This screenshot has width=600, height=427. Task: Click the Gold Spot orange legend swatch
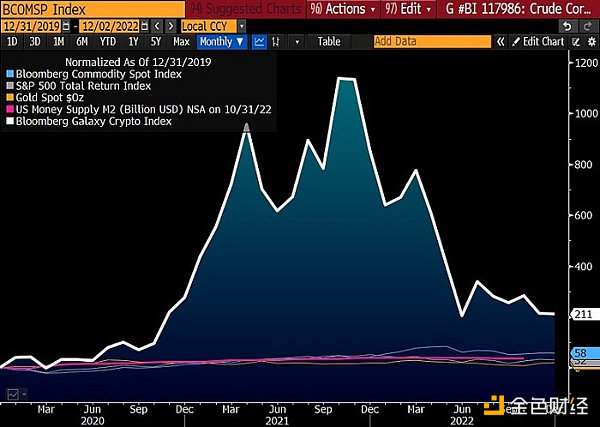tap(10, 98)
